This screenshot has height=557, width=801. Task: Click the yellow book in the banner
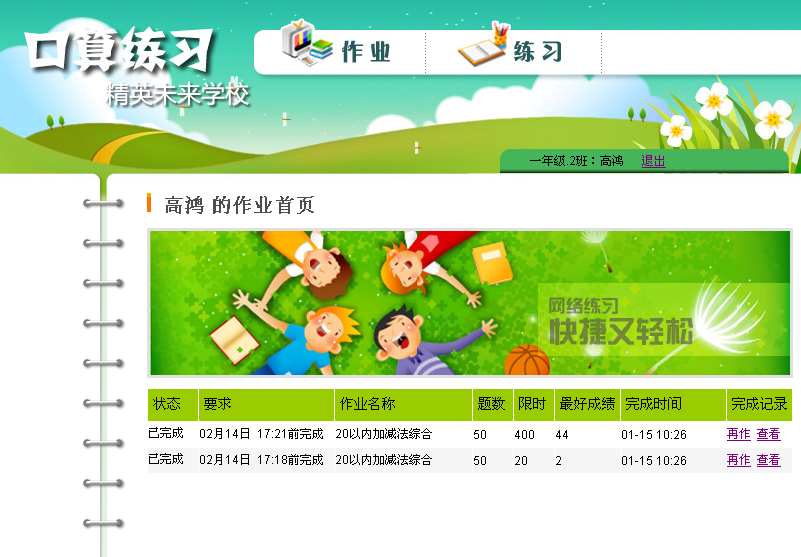click(492, 264)
